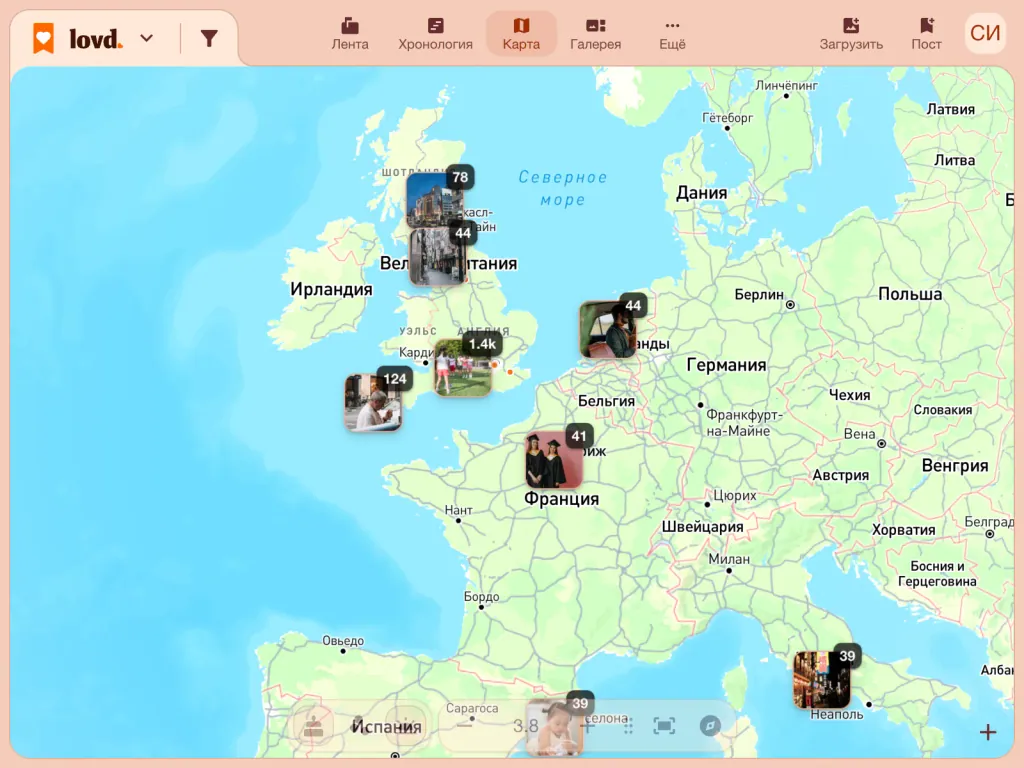Open the Хронология tab
The width and height of the screenshot is (1024, 768).
436,34
